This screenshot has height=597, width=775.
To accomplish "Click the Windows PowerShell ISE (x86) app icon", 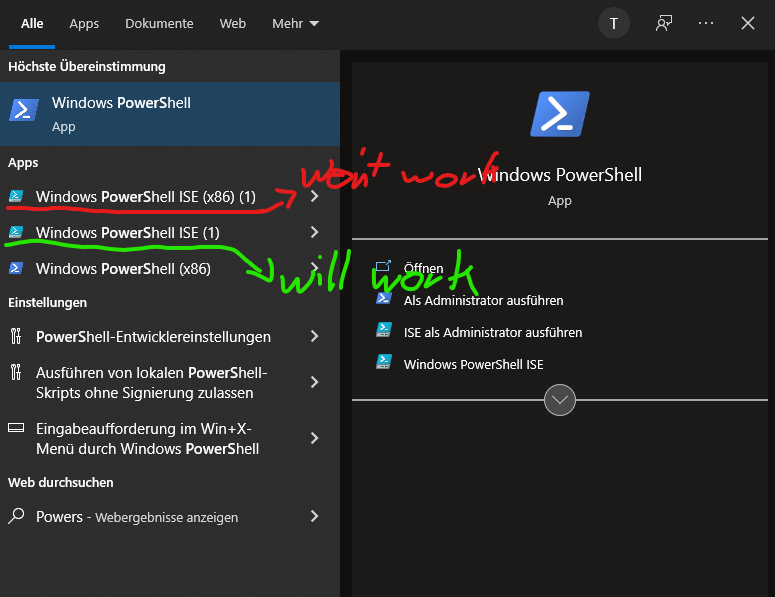I will tap(16, 196).
